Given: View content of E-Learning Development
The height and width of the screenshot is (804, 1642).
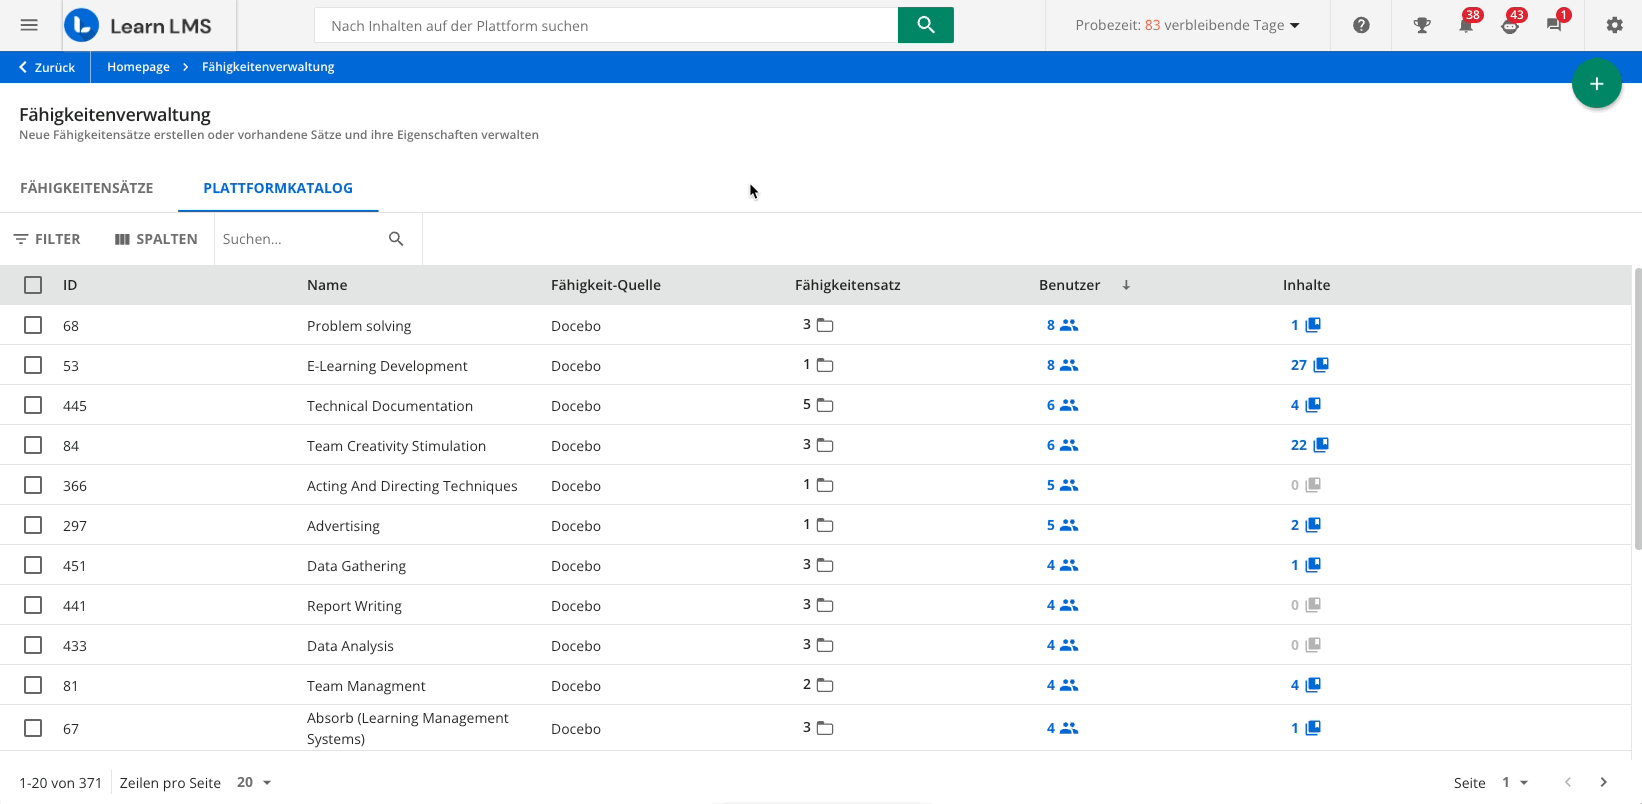Looking at the screenshot, I should 1309,365.
